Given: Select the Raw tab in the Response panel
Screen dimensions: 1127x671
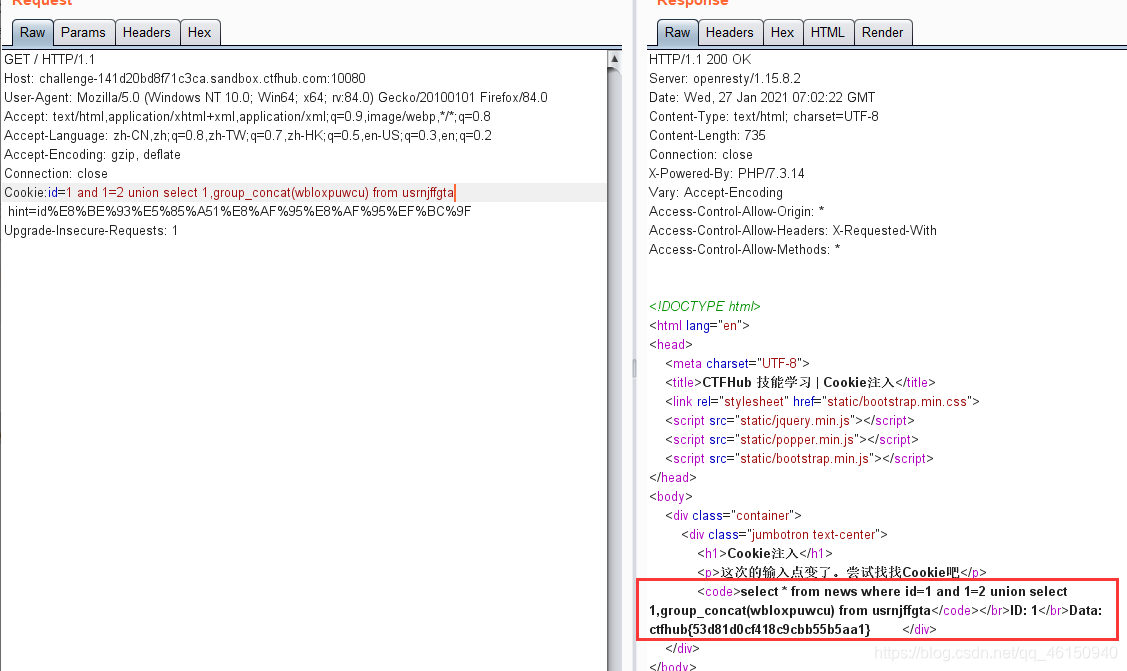Looking at the screenshot, I should (x=677, y=32).
